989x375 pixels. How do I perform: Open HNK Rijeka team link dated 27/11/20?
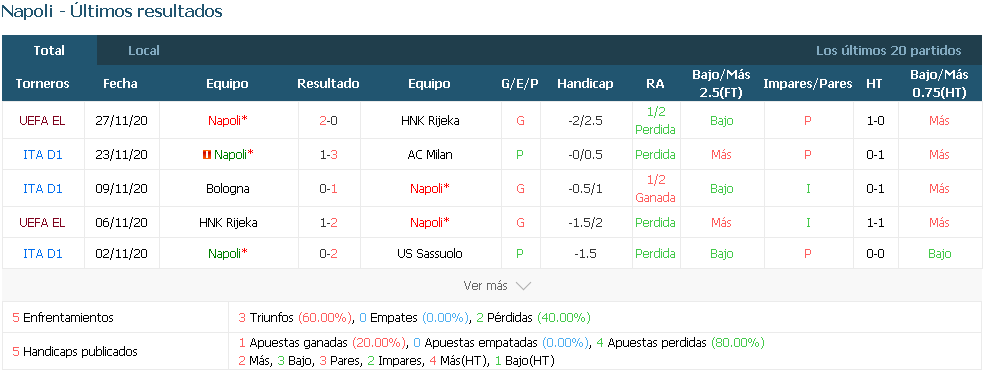[429, 120]
